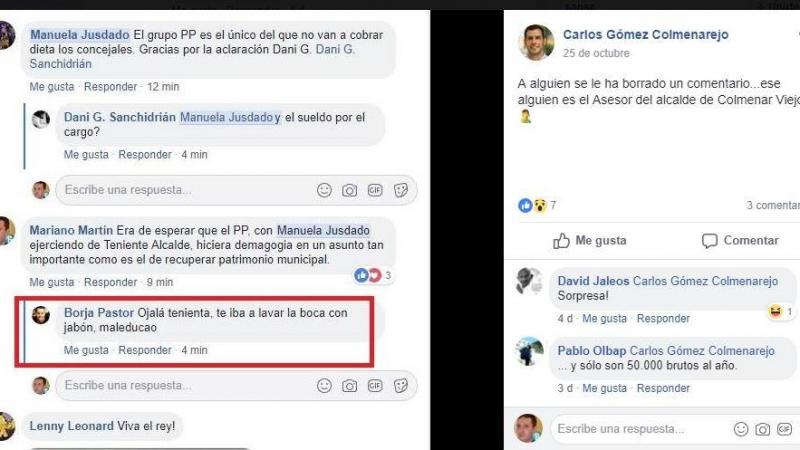
Task: Insert GIF in the first reply box
Action: tap(375, 190)
